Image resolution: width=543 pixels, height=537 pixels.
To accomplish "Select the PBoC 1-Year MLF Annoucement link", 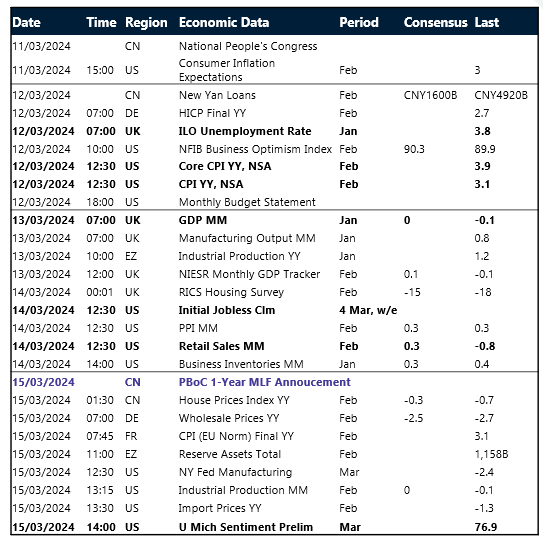I will [265, 382].
